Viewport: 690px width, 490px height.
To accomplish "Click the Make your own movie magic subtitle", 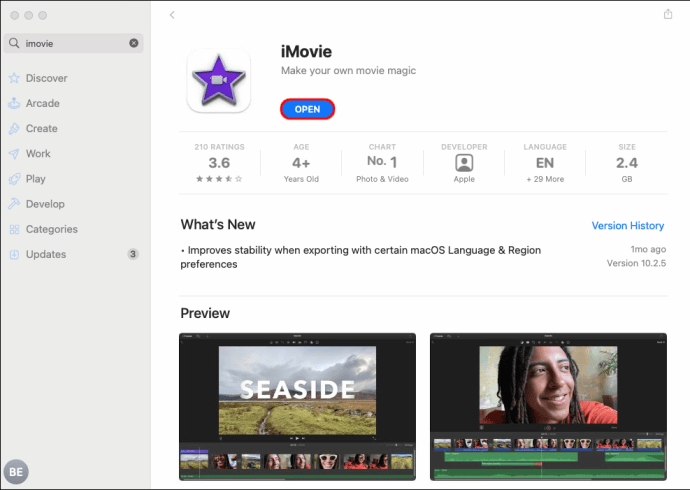I will click(x=349, y=70).
